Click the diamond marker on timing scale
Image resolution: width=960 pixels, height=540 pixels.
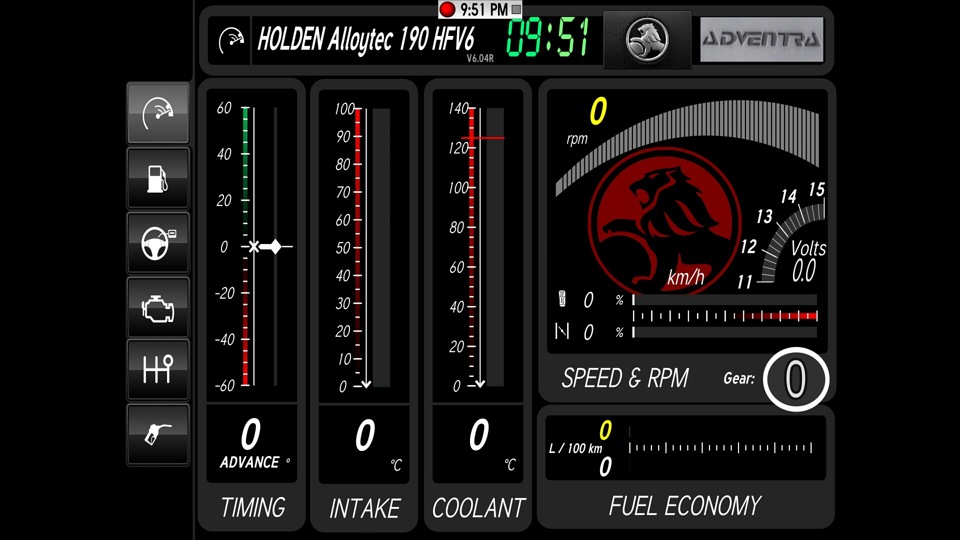(x=276, y=247)
